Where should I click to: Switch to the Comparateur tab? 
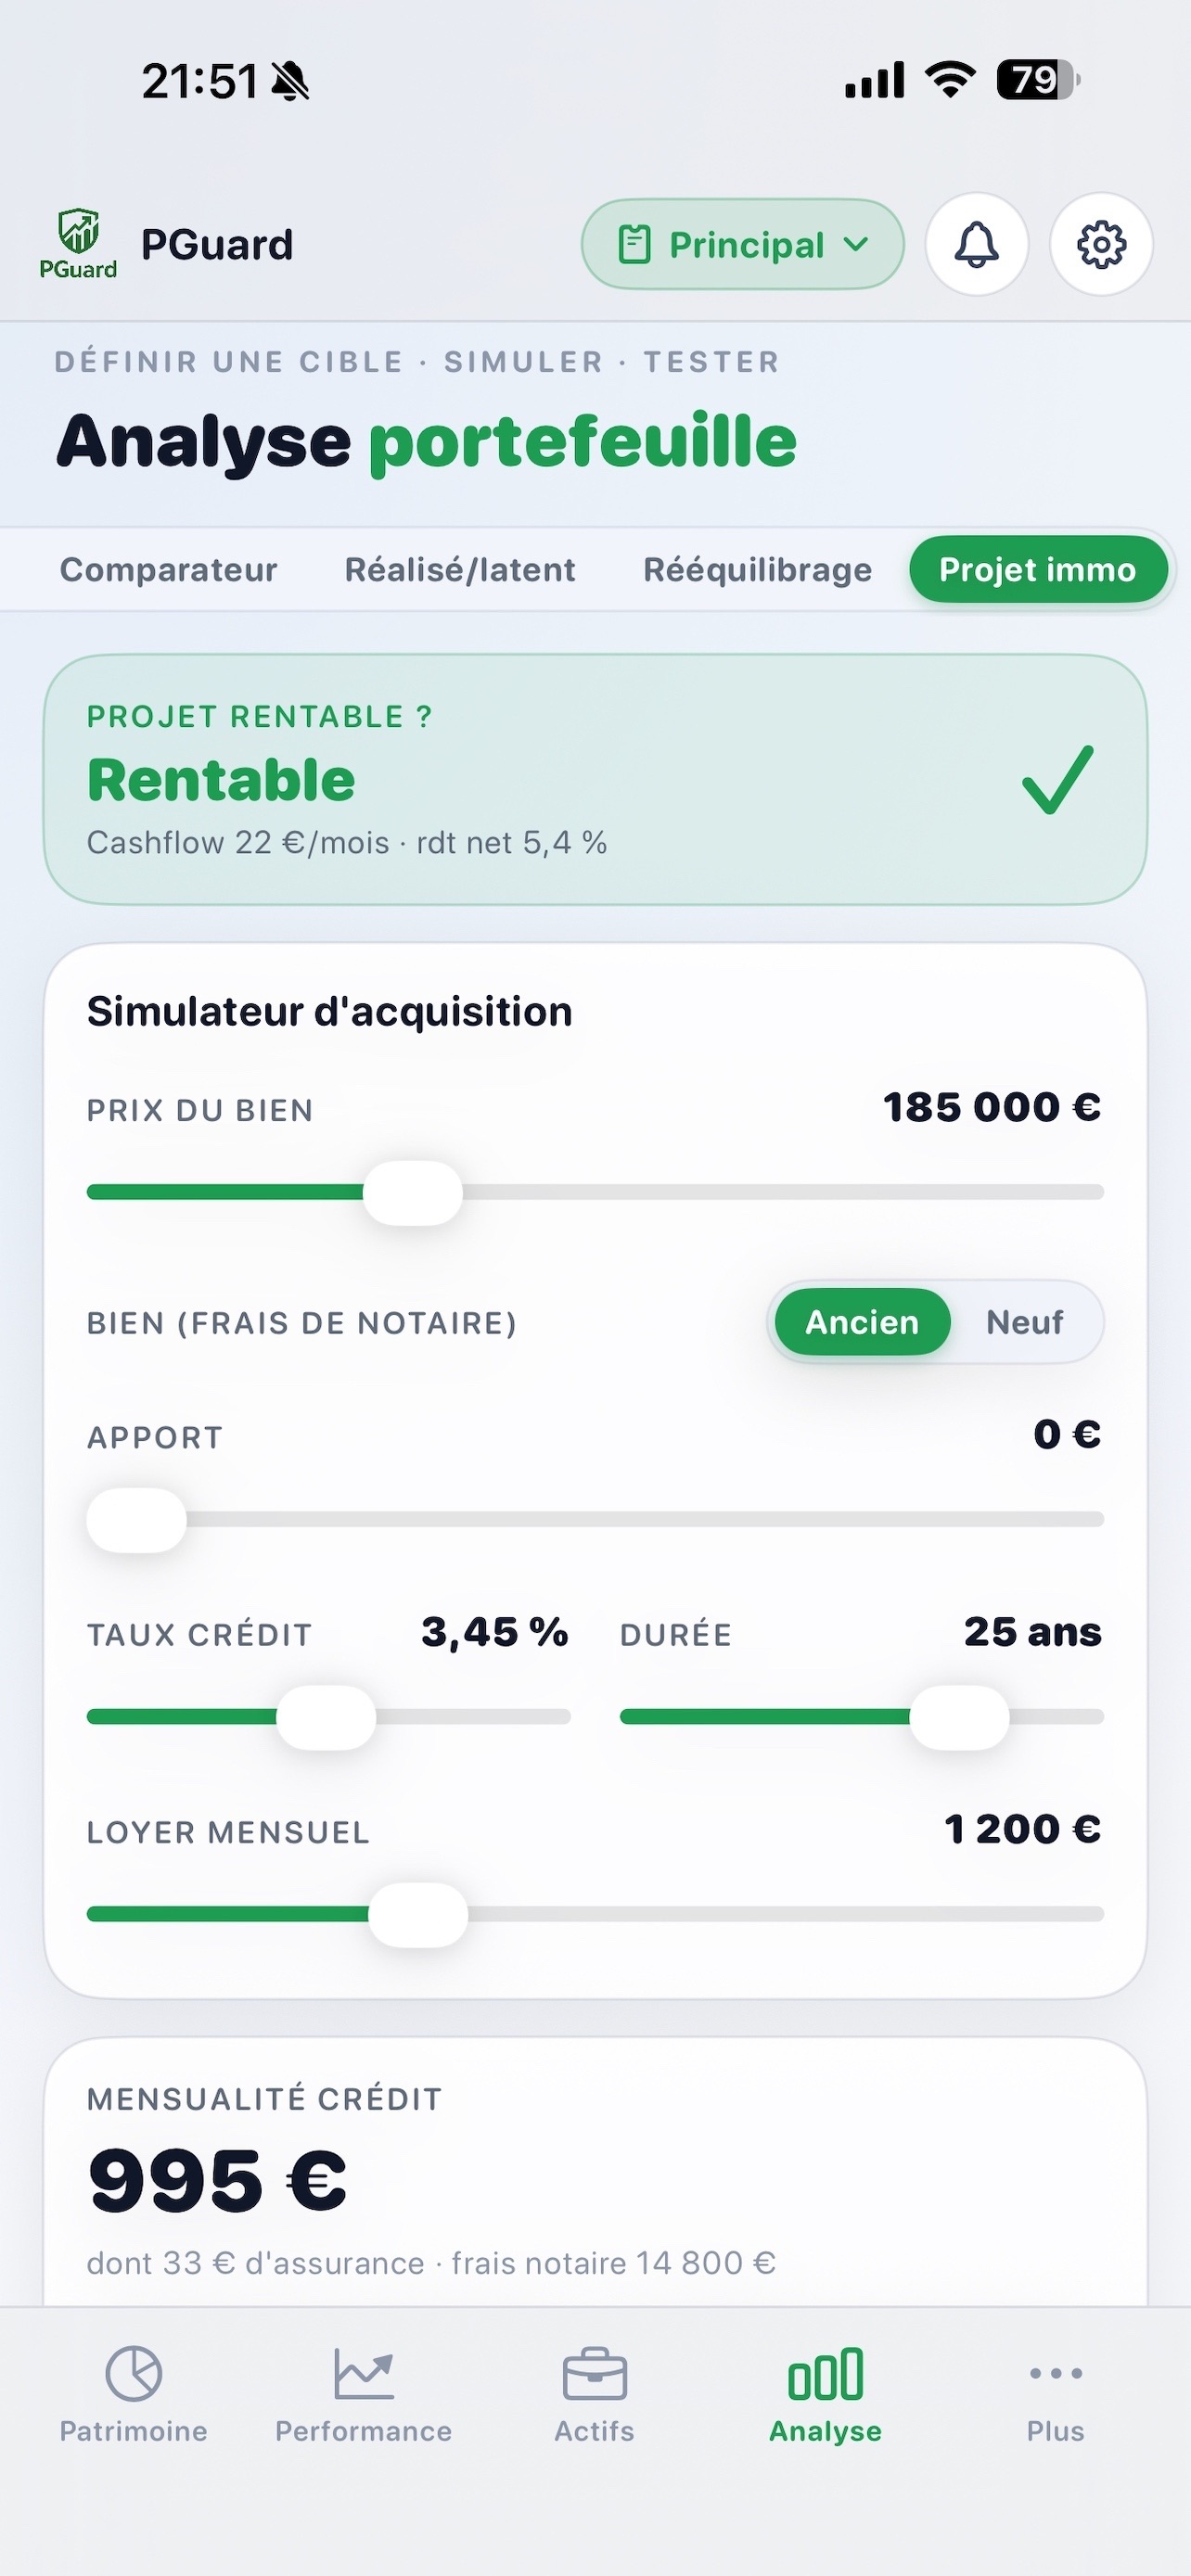(169, 570)
